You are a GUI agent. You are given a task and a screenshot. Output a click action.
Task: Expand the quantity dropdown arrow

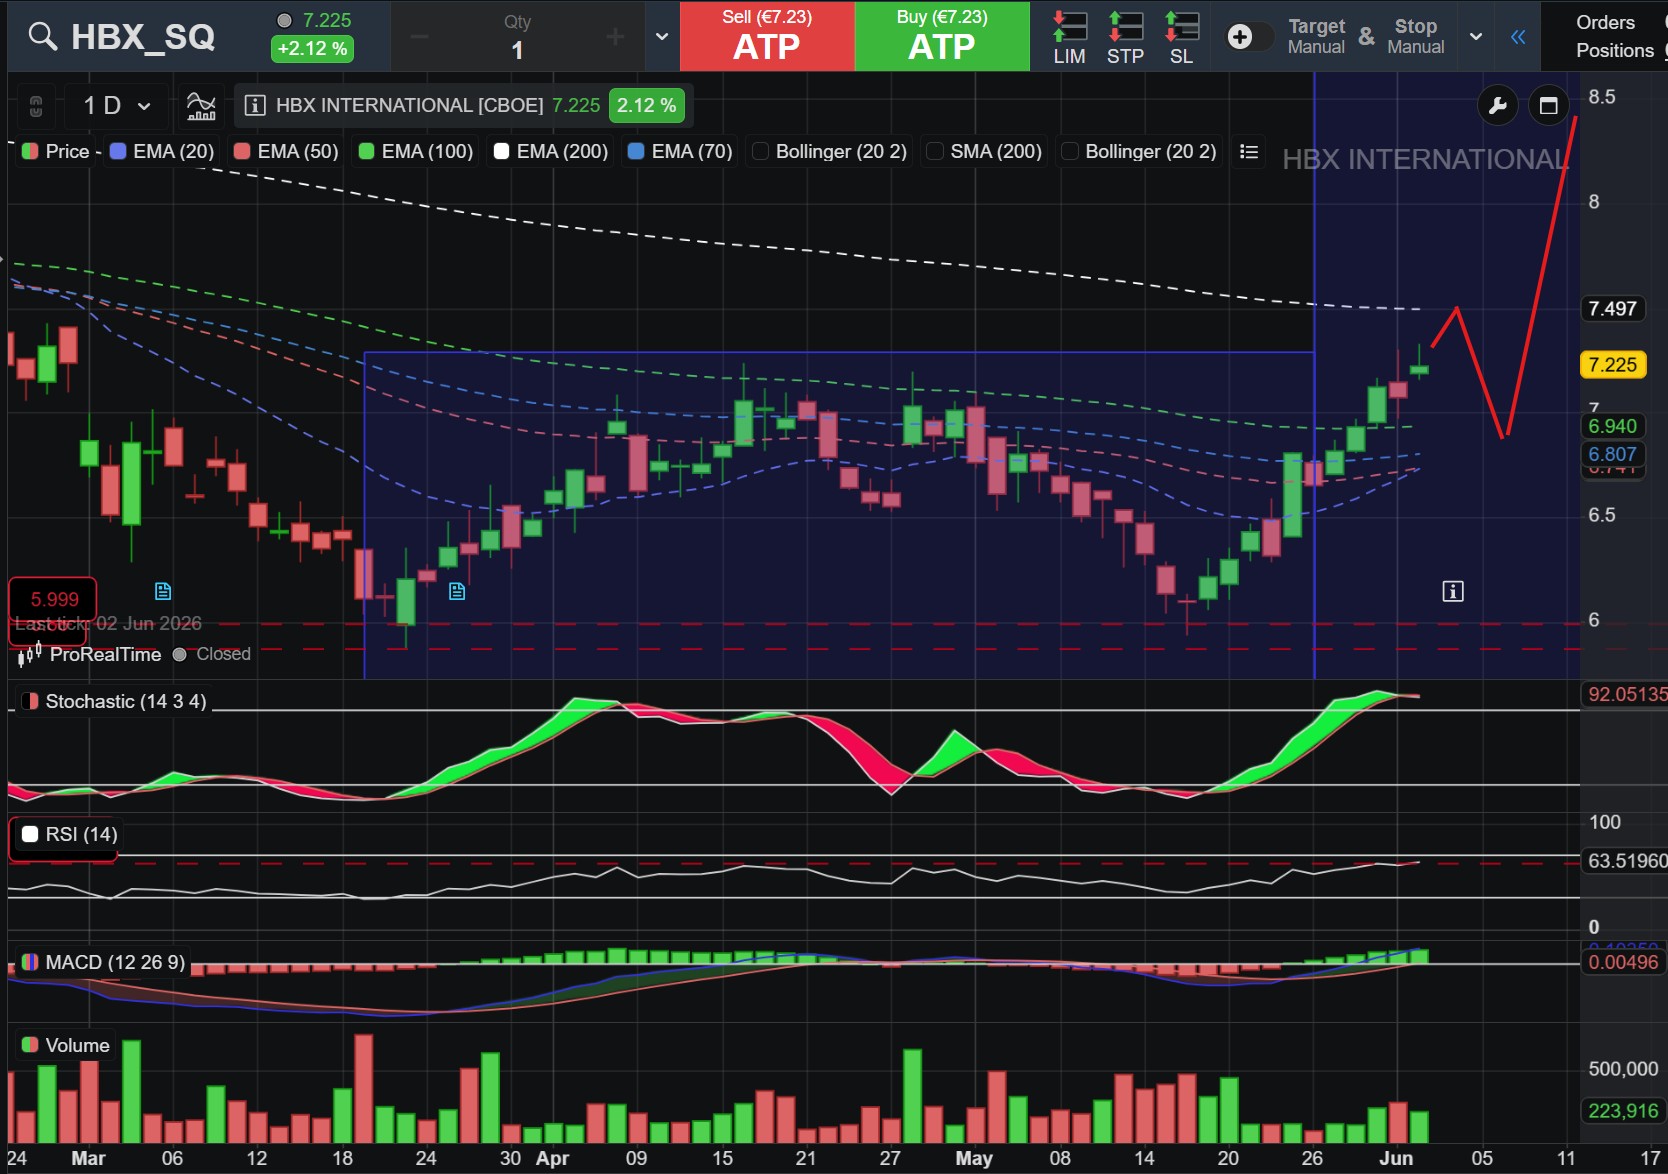pos(661,37)
